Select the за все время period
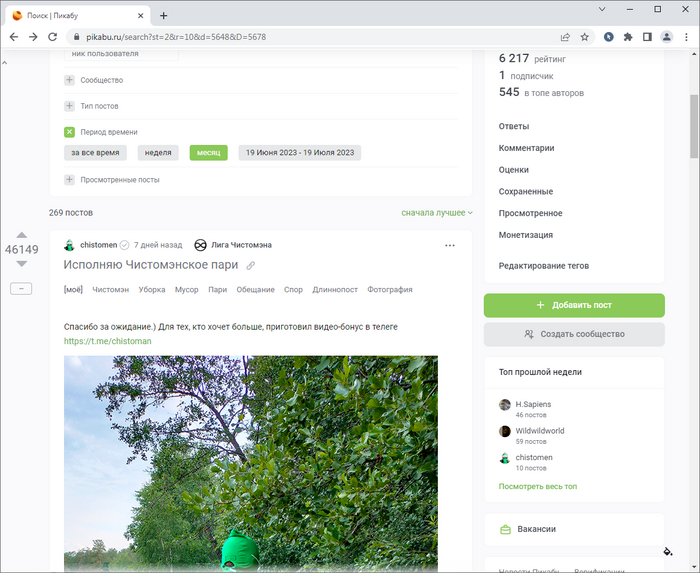Viewport: 700px width, 573px height. click(x=95, y=153)
